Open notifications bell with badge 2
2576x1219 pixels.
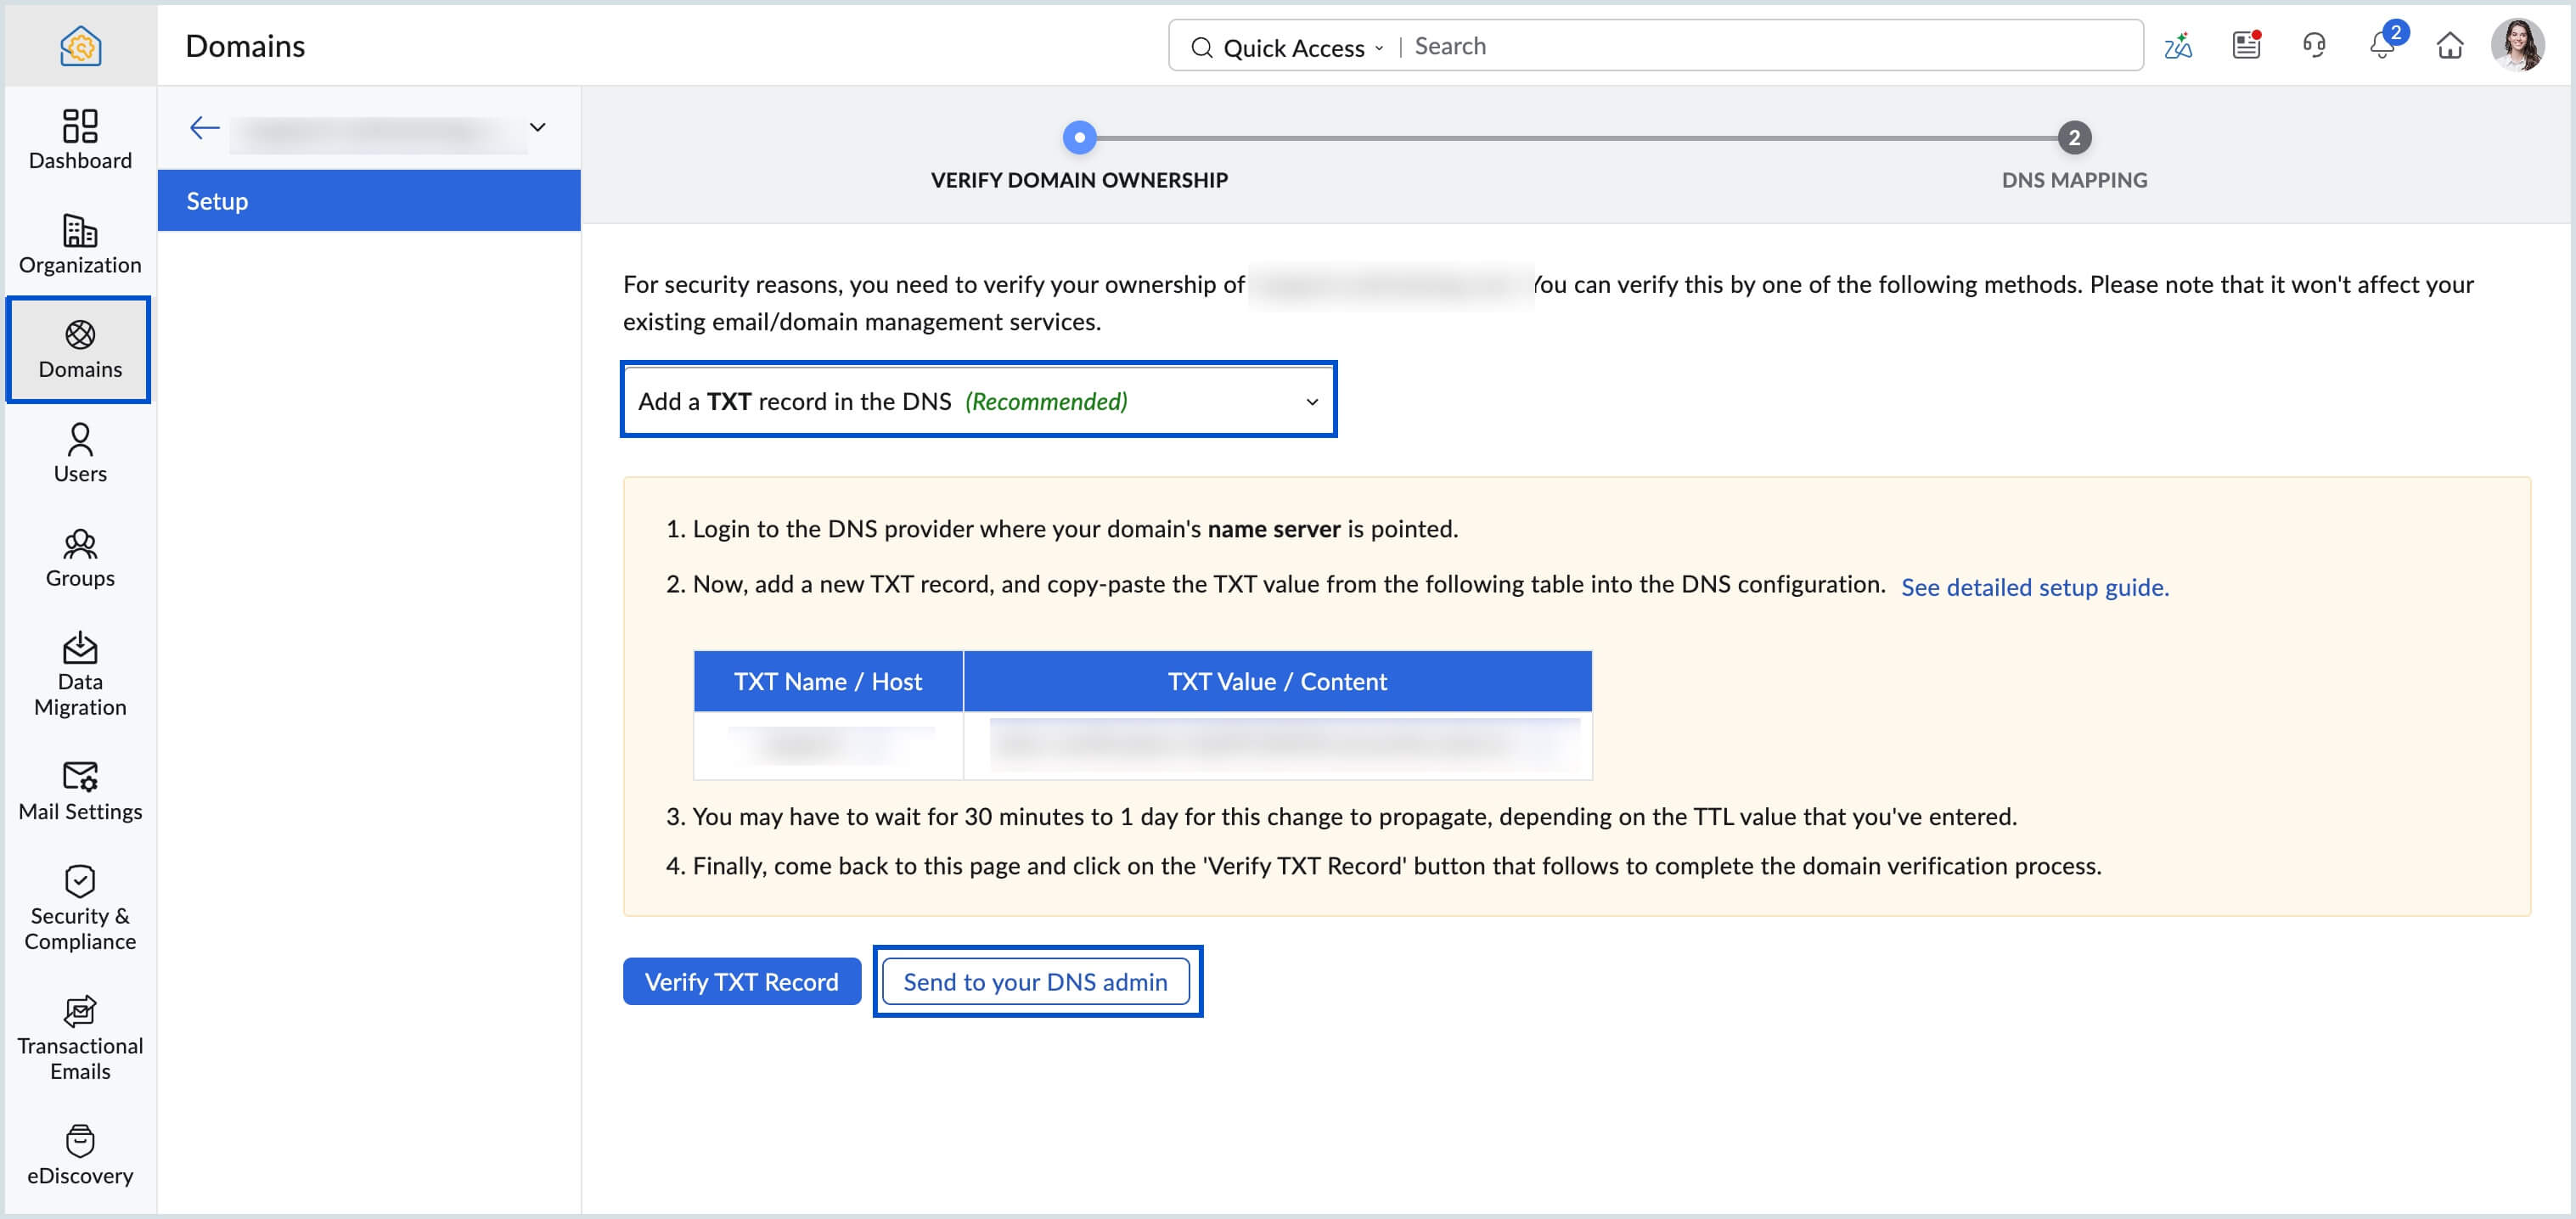[x=2384, y=43]
